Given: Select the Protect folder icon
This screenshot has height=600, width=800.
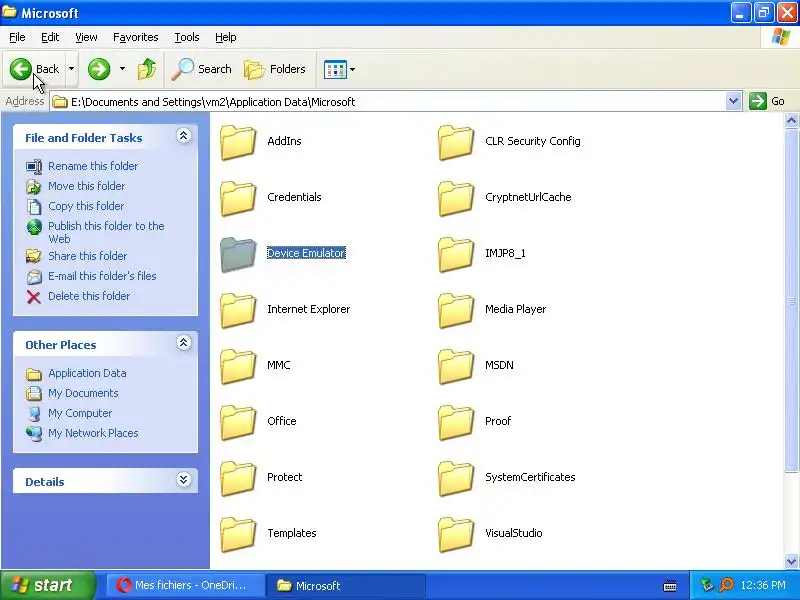Looking at the screenshot, I should 238,479.
